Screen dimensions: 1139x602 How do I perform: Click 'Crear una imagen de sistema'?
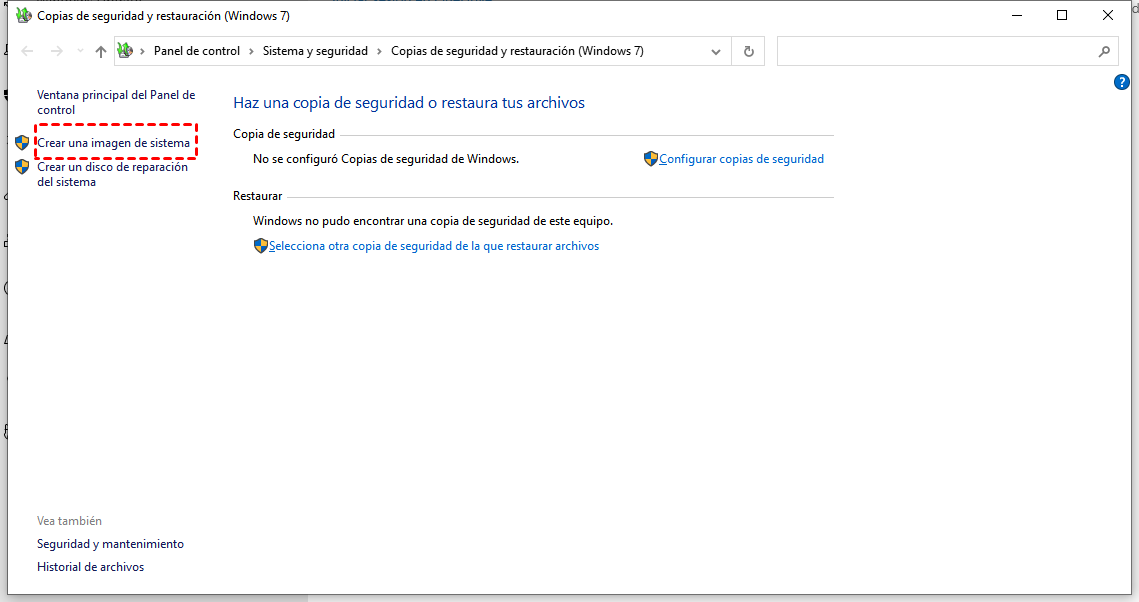click(113, 143)
